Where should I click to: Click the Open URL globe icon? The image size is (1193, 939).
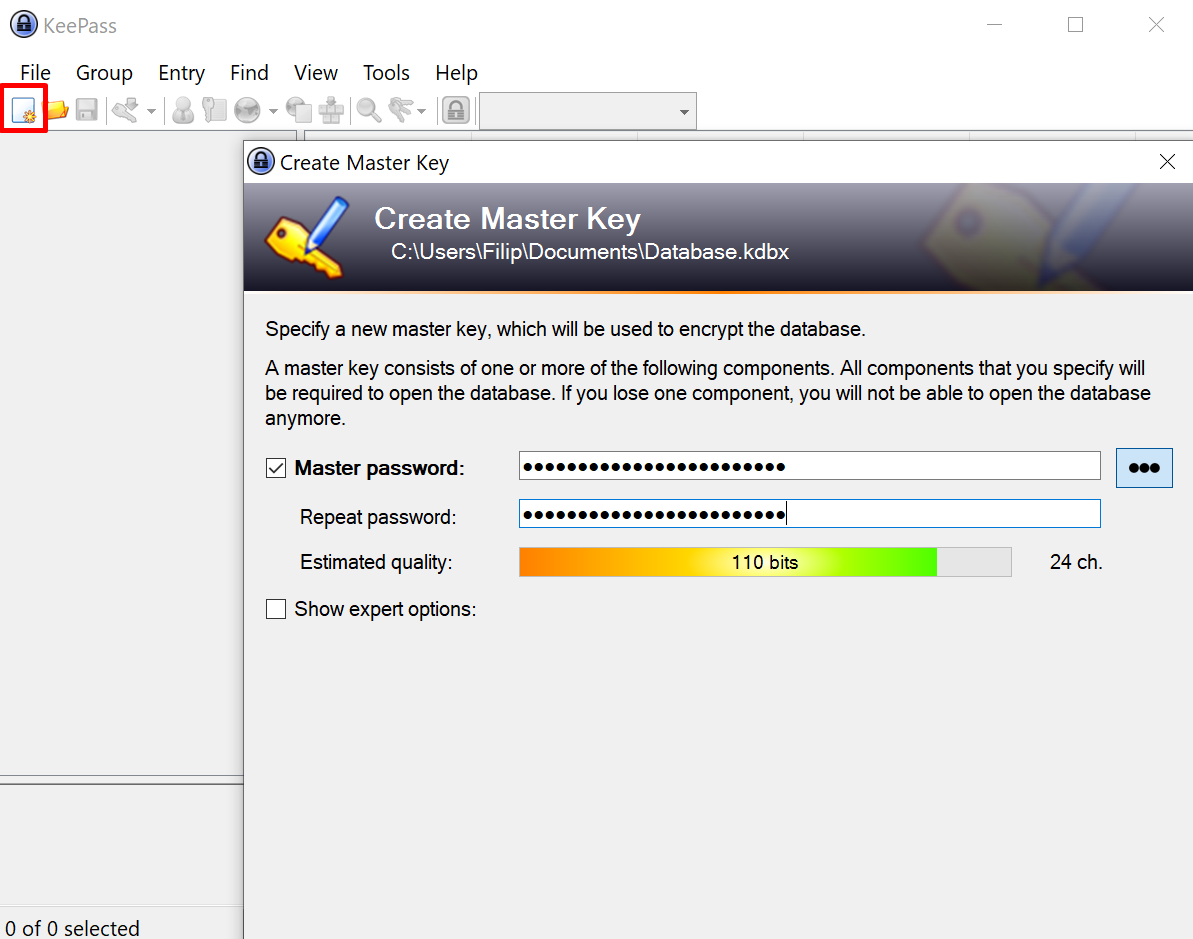click(247, 110)
